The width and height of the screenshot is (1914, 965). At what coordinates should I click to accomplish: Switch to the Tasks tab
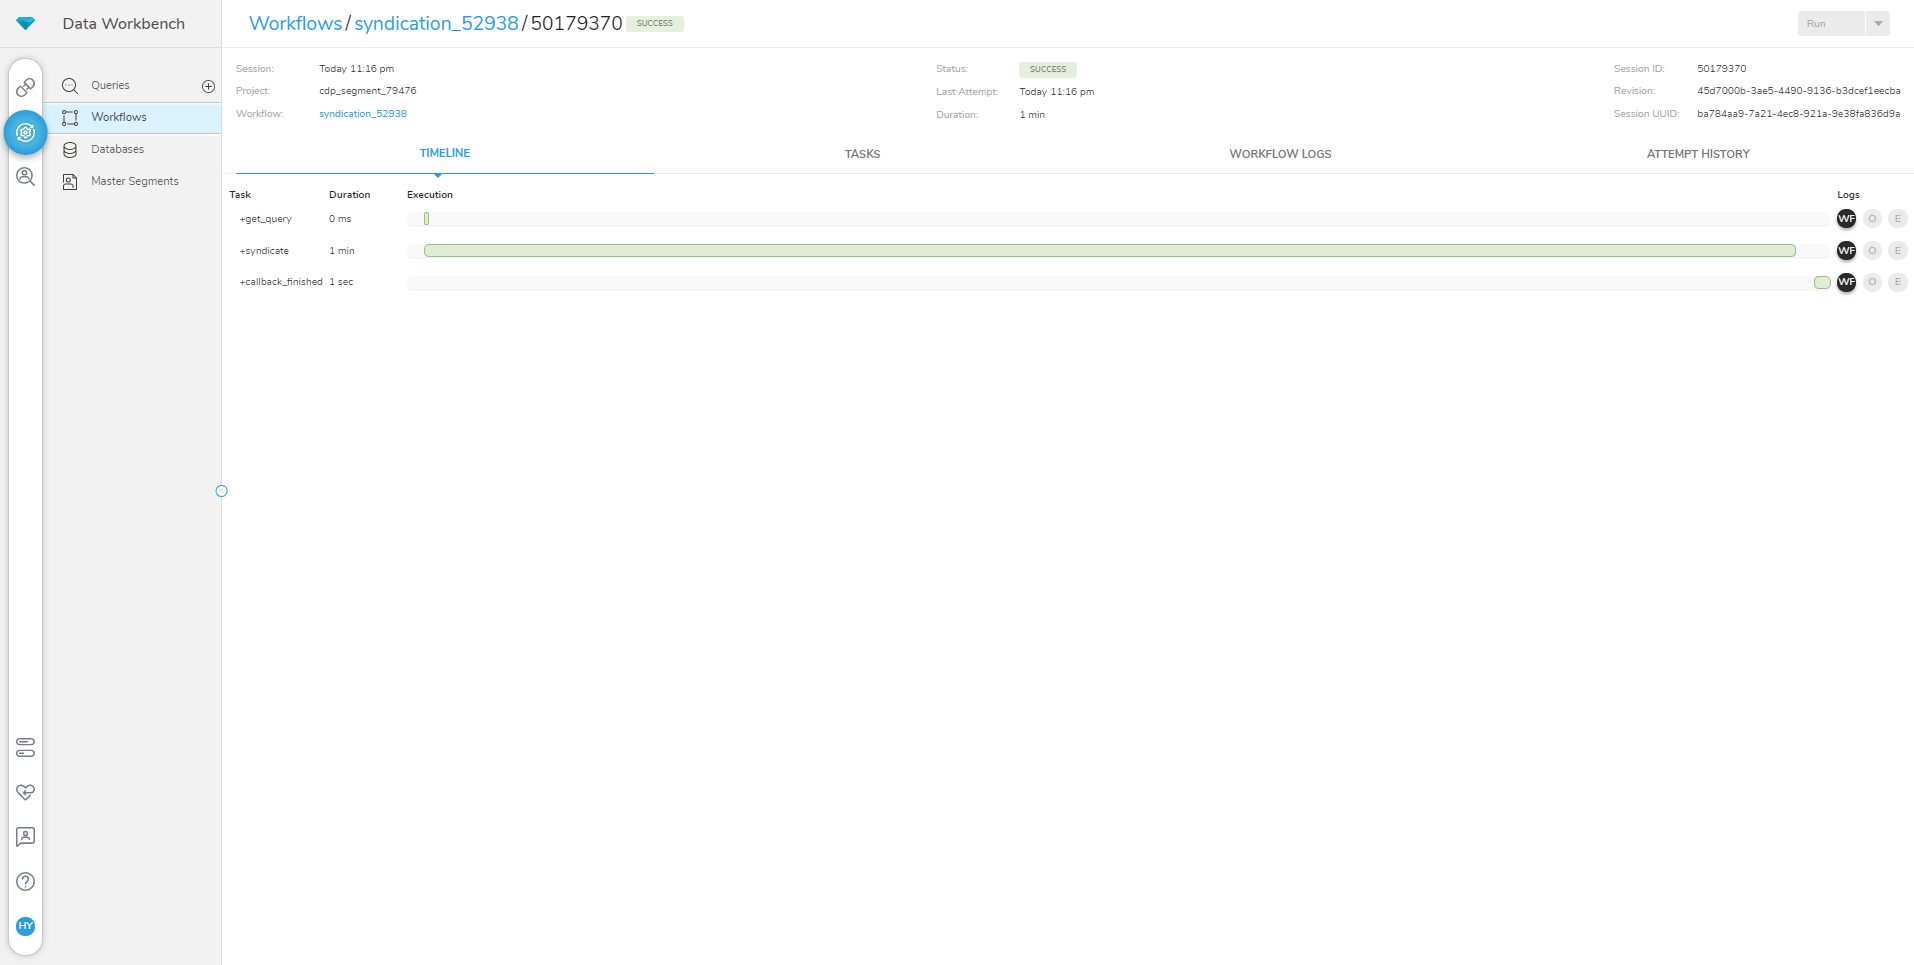point(862,154)
